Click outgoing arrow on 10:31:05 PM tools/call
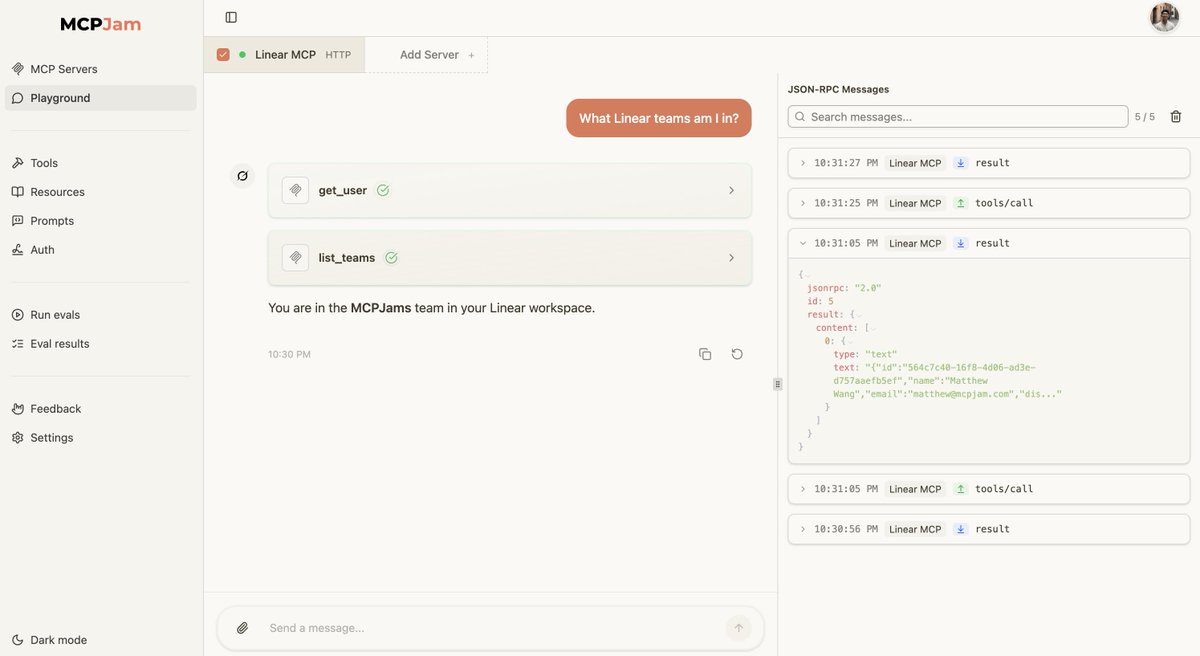 click(961, 489)
